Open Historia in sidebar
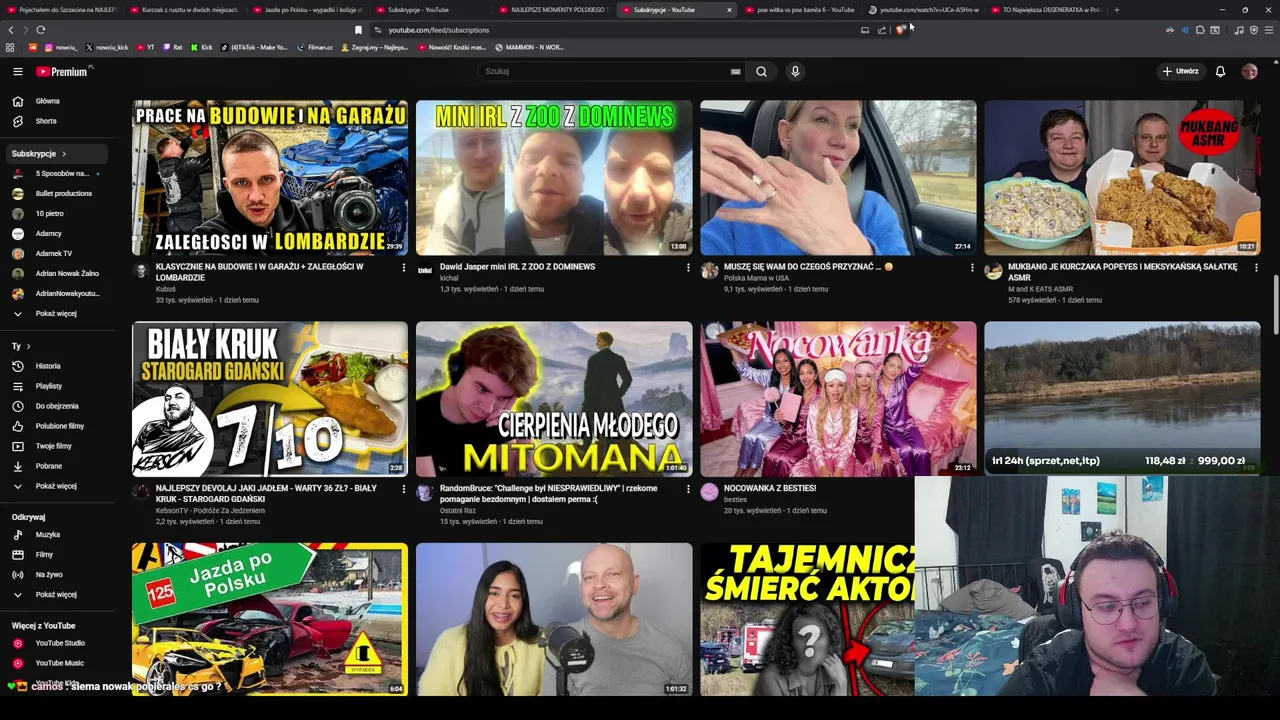The width and height of the screenshot is (1280, 720). tap(48, 366)
